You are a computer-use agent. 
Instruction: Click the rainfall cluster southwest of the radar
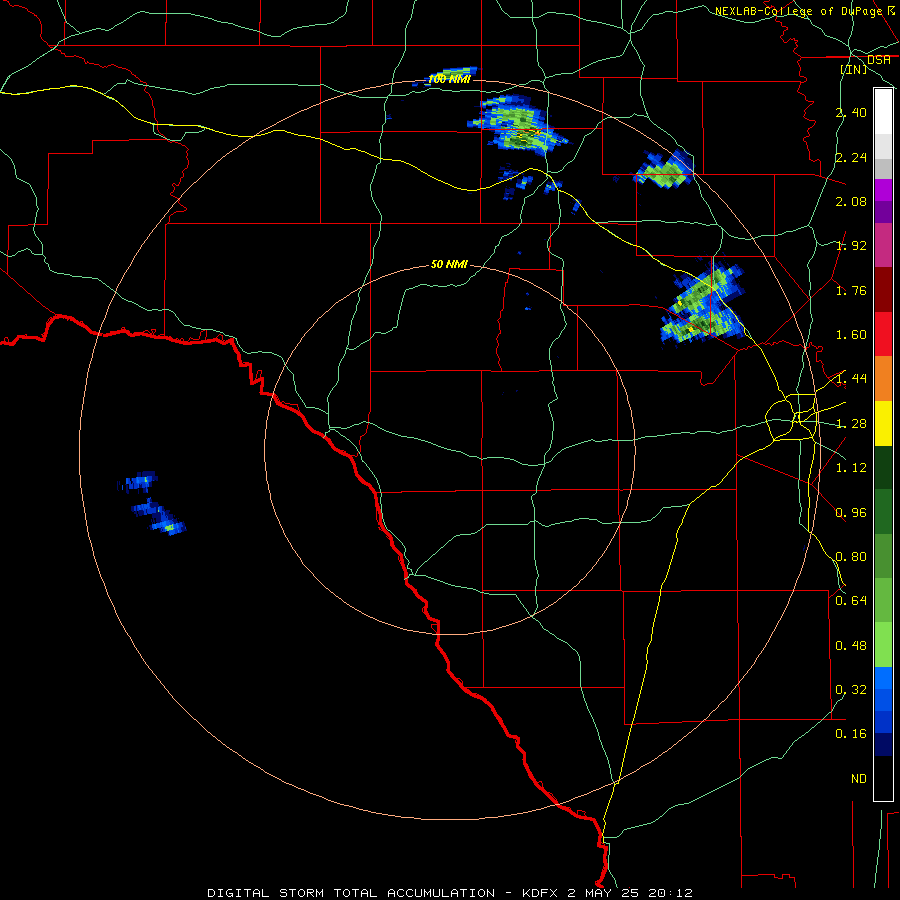pos(152,503)
